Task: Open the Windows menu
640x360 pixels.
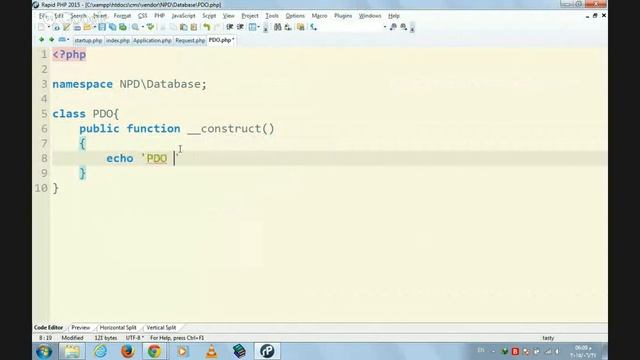Action: [x=370, y=16]
